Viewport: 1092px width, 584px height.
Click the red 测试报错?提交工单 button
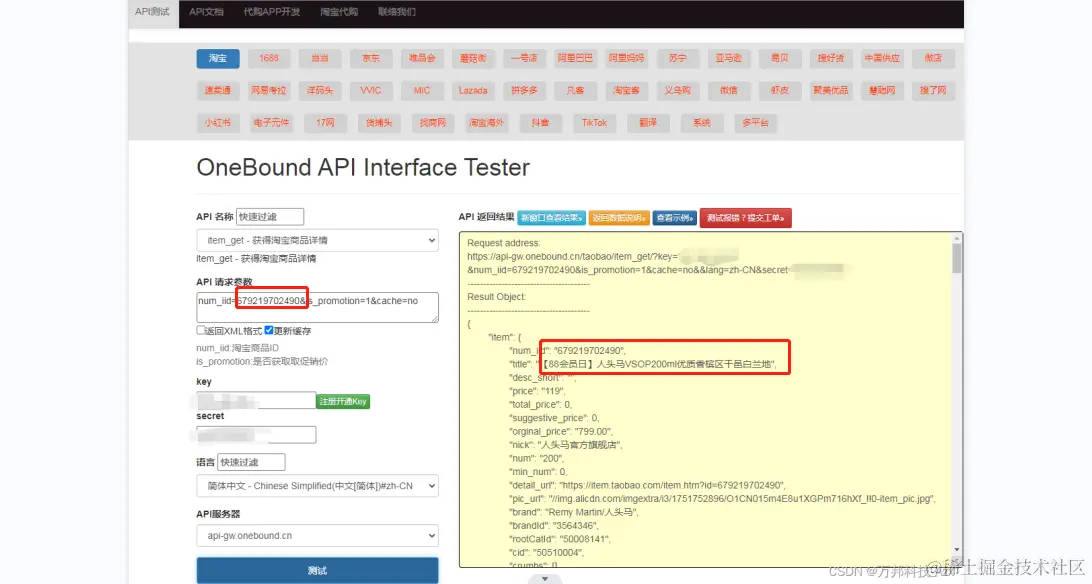tap(745, 218)
